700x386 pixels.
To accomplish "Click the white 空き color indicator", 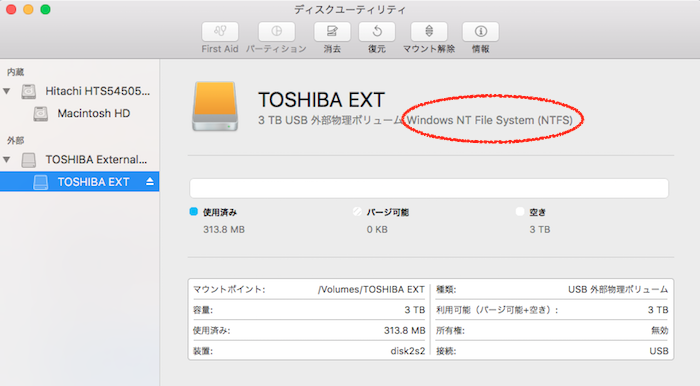I will pos(520,212).
